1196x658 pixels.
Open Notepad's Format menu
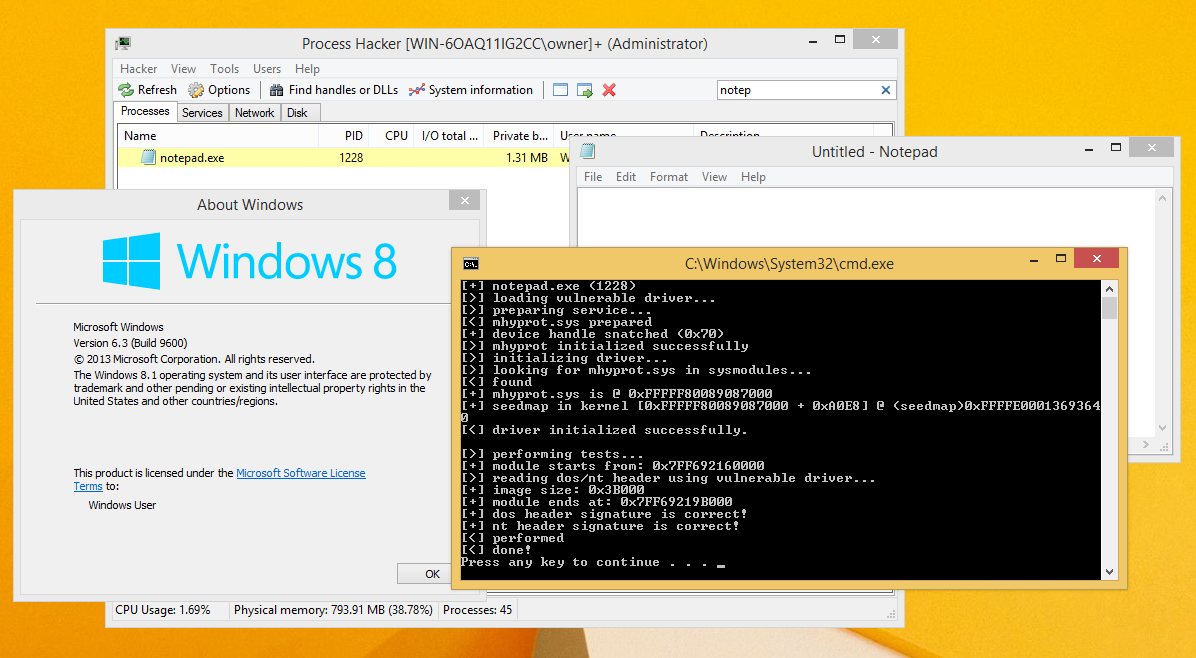coord(668,177)
